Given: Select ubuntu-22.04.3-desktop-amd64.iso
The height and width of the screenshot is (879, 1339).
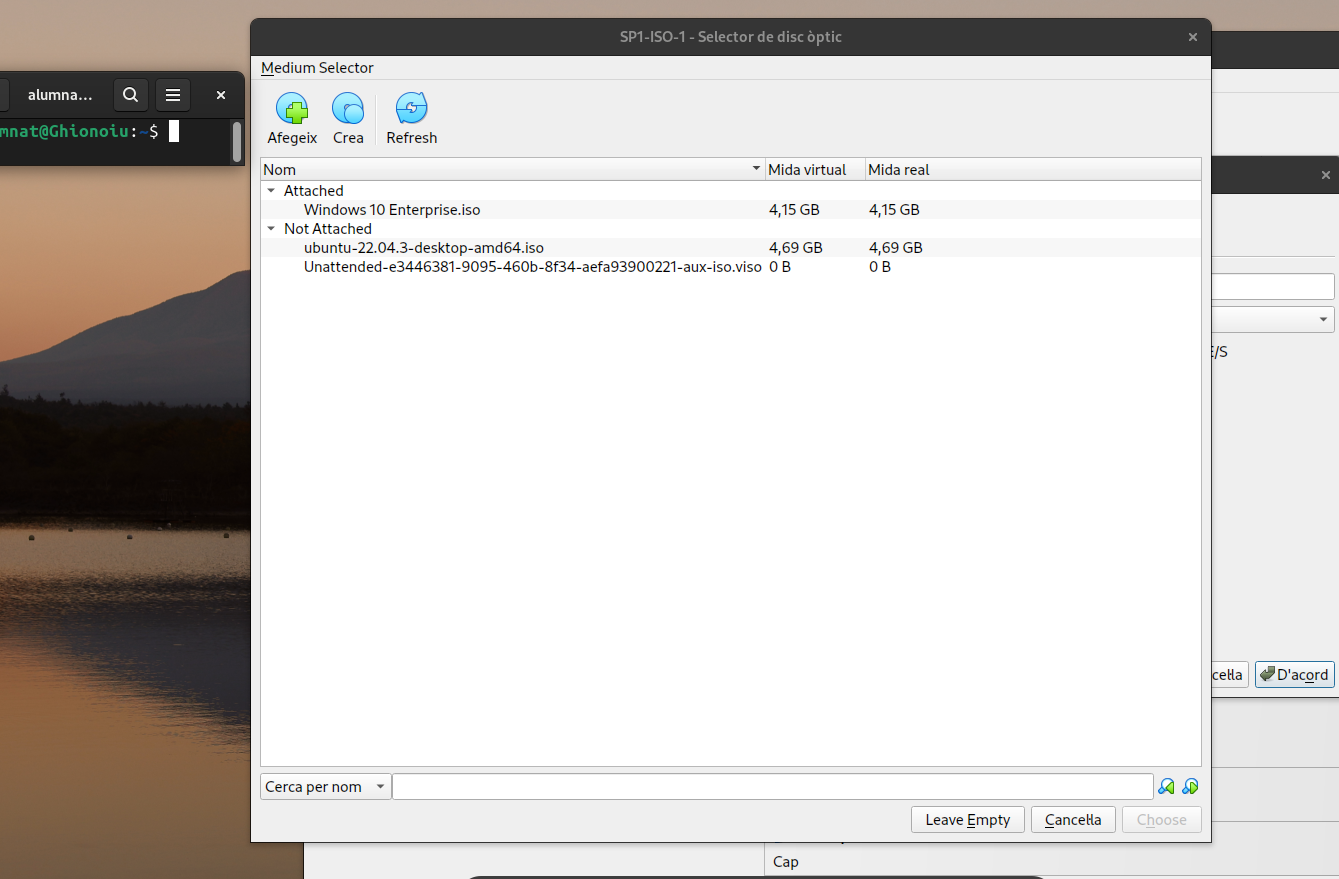Looking at the screenshot, I should coord(424,248).
